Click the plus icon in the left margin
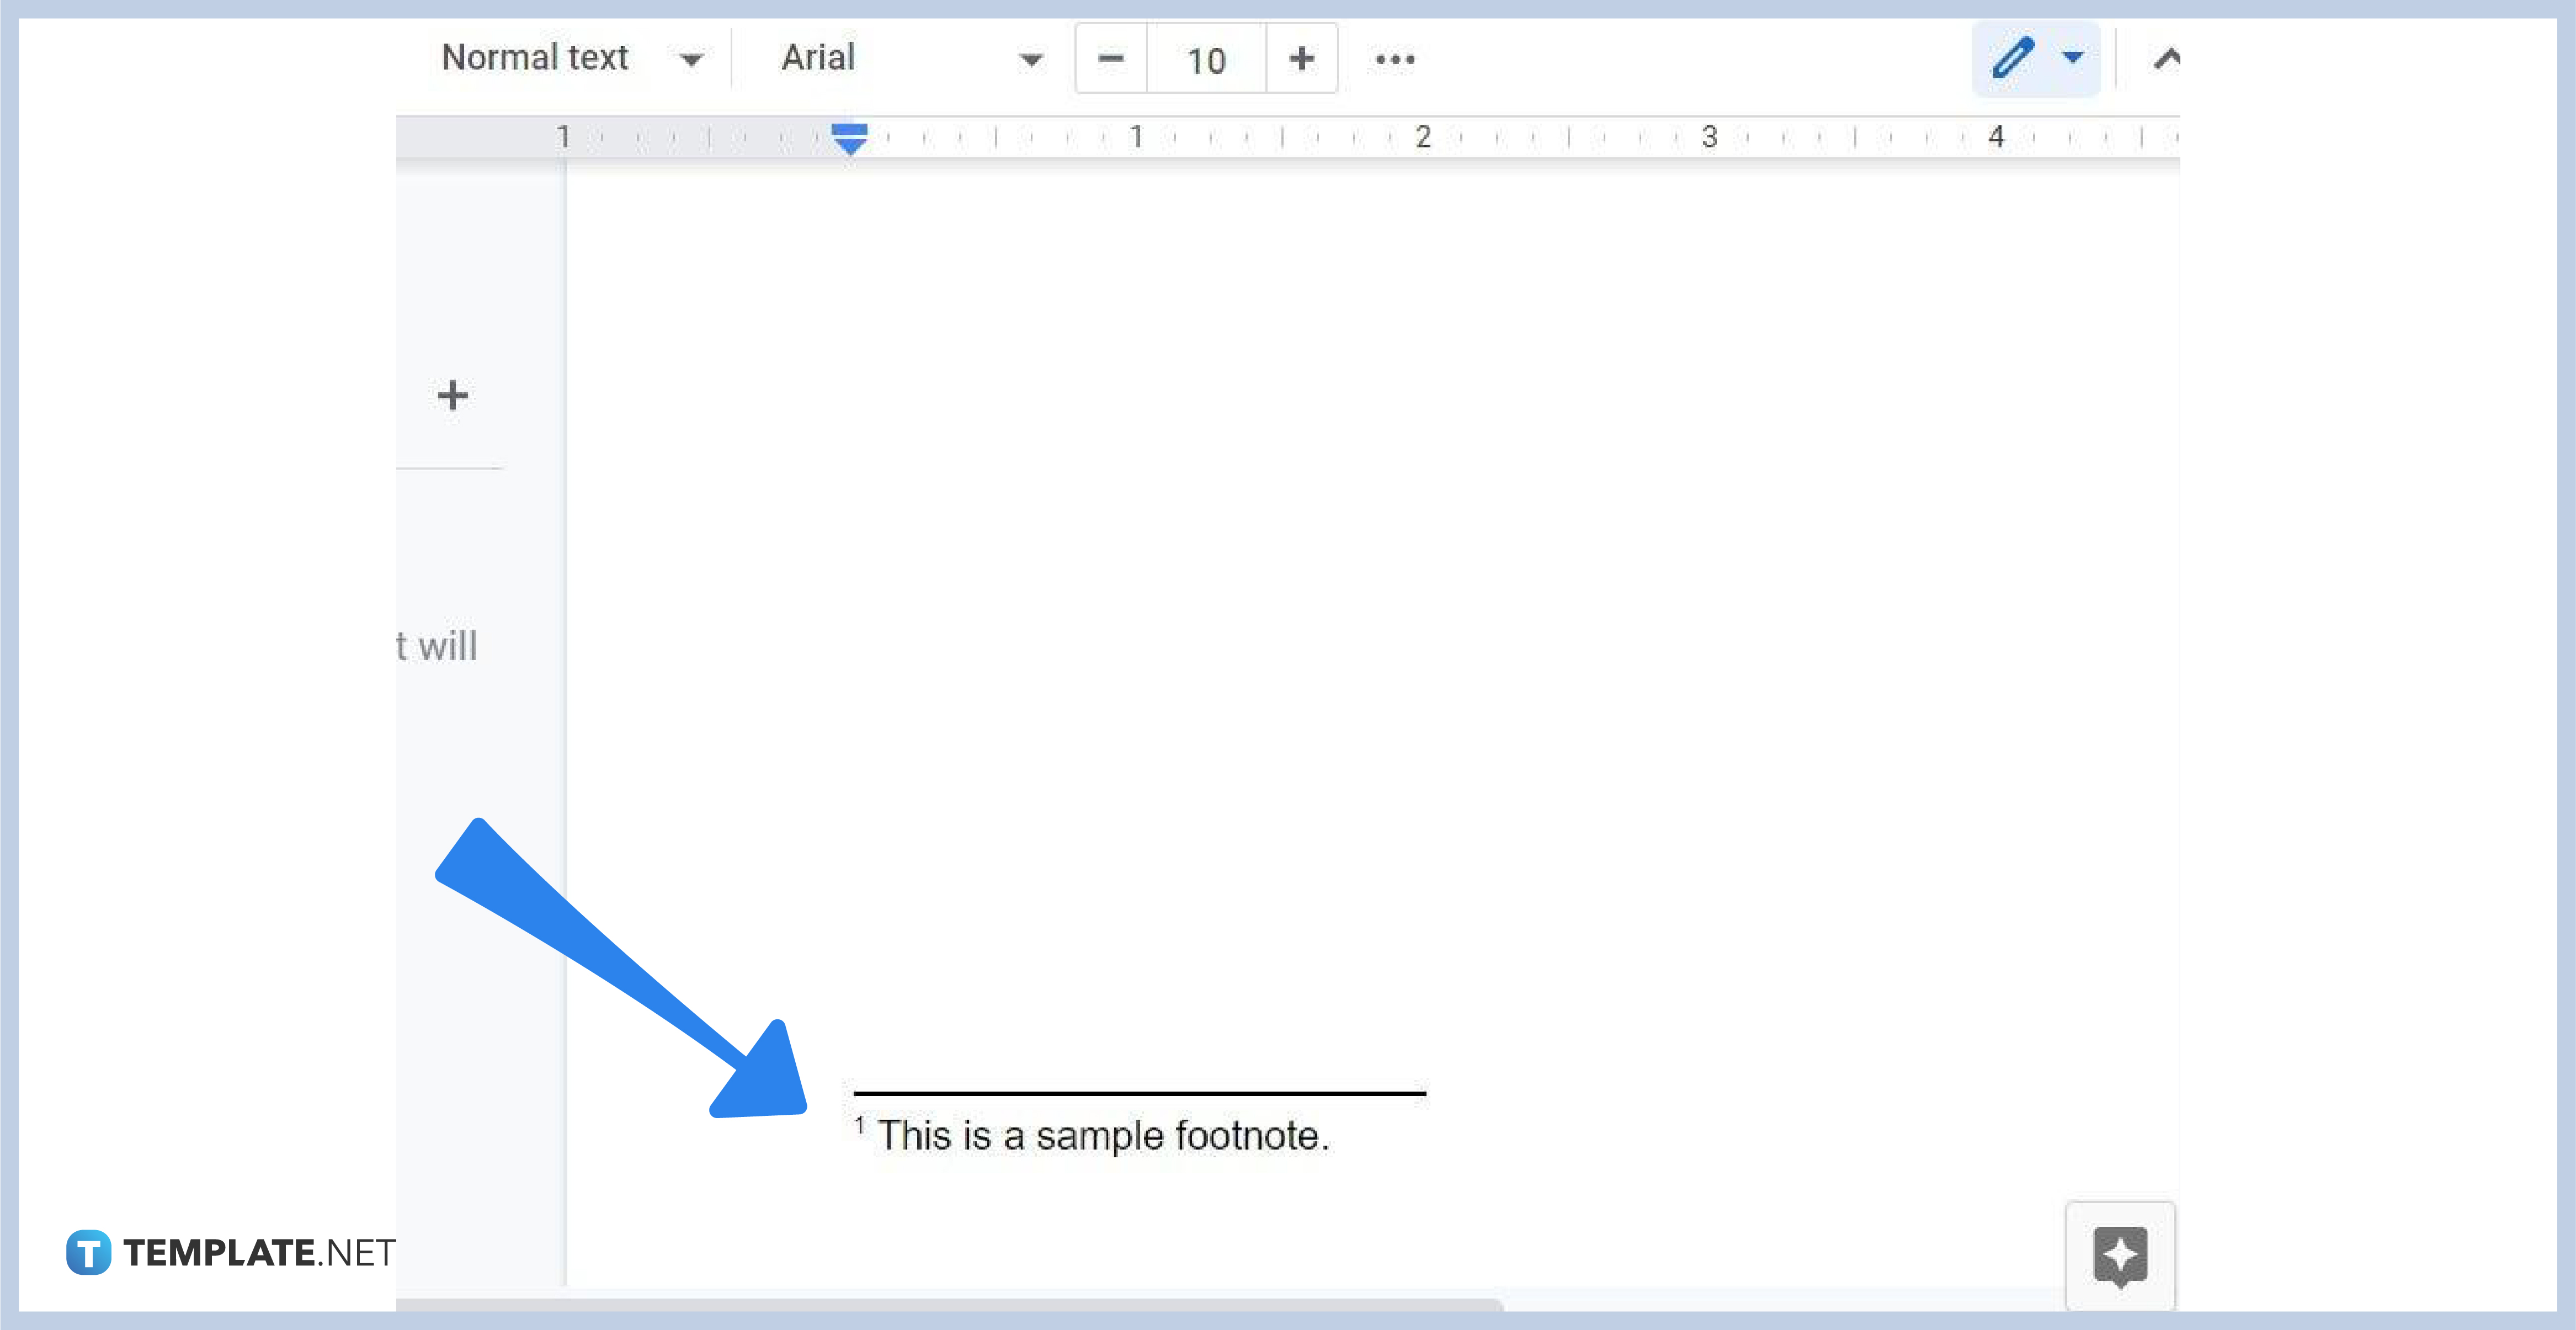 click(452, 394)
